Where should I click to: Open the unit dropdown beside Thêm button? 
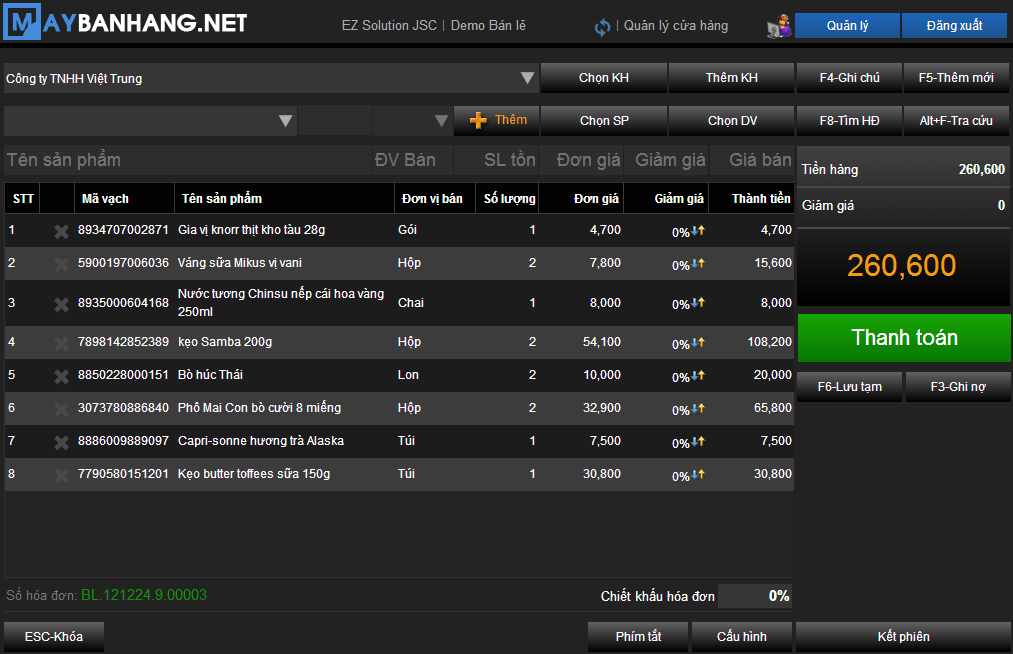click(441, 121)
